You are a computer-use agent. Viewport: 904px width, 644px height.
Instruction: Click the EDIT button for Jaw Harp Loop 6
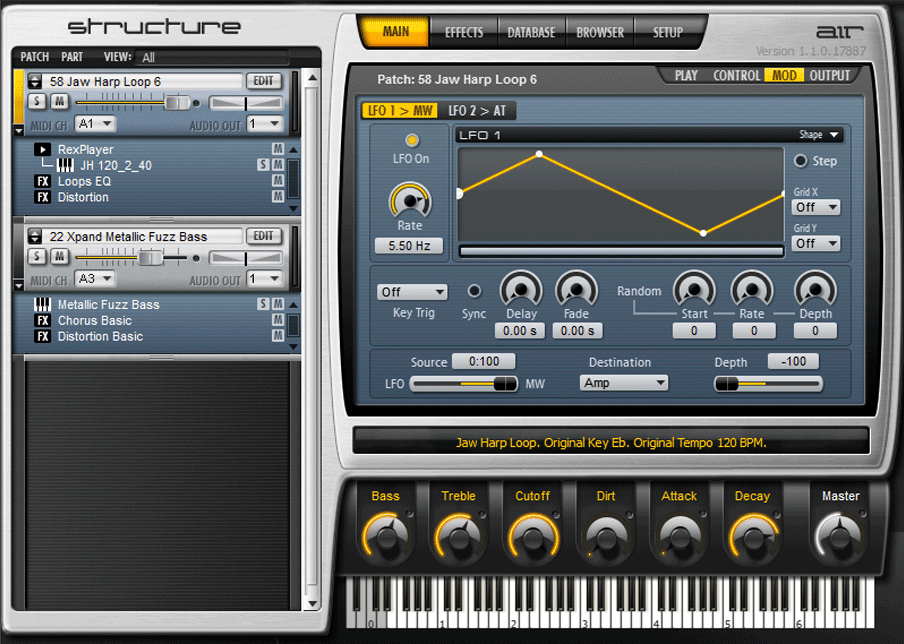pos(263,81)
